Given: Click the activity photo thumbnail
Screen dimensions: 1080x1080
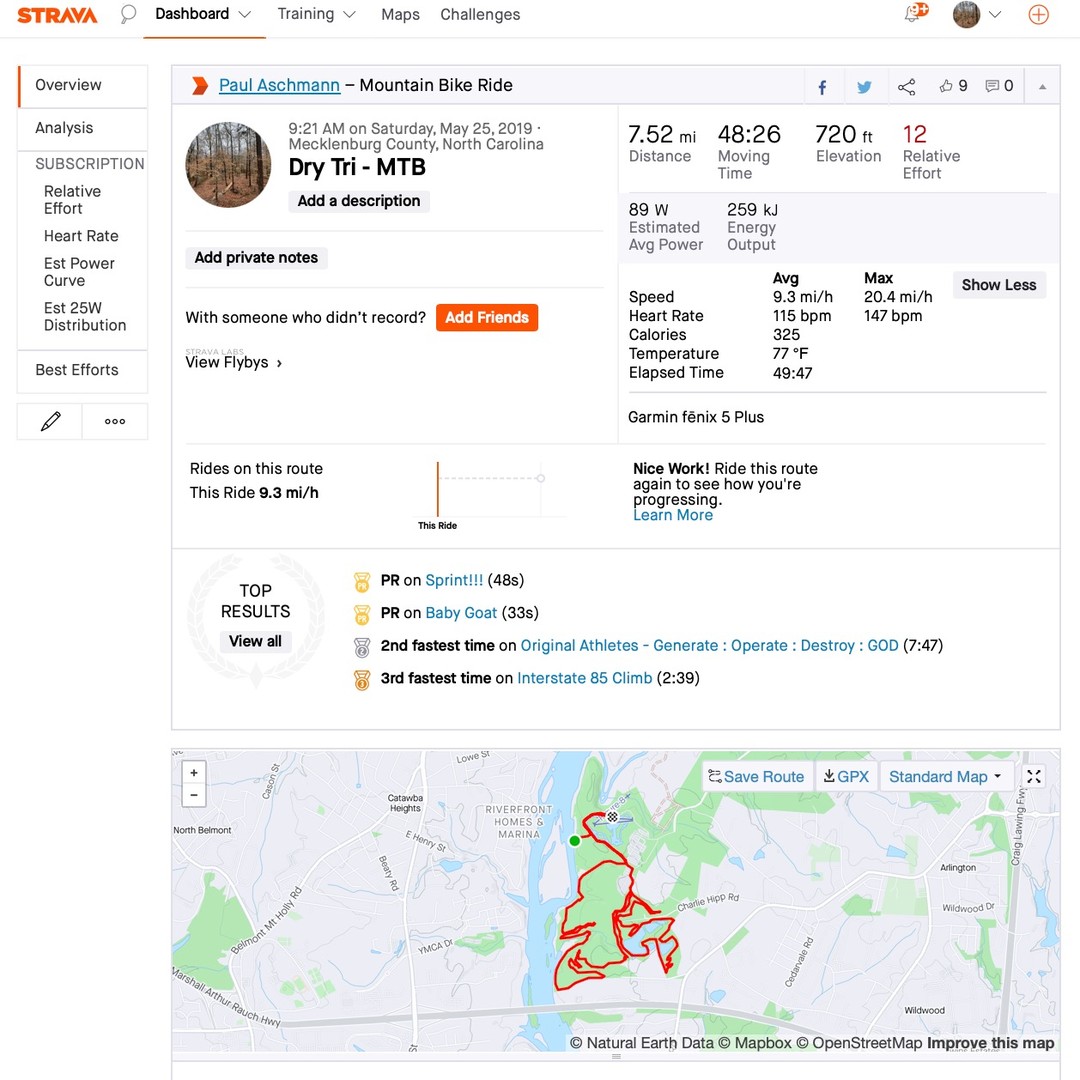Looking at the screenshot, I should [x=229, y=165].
